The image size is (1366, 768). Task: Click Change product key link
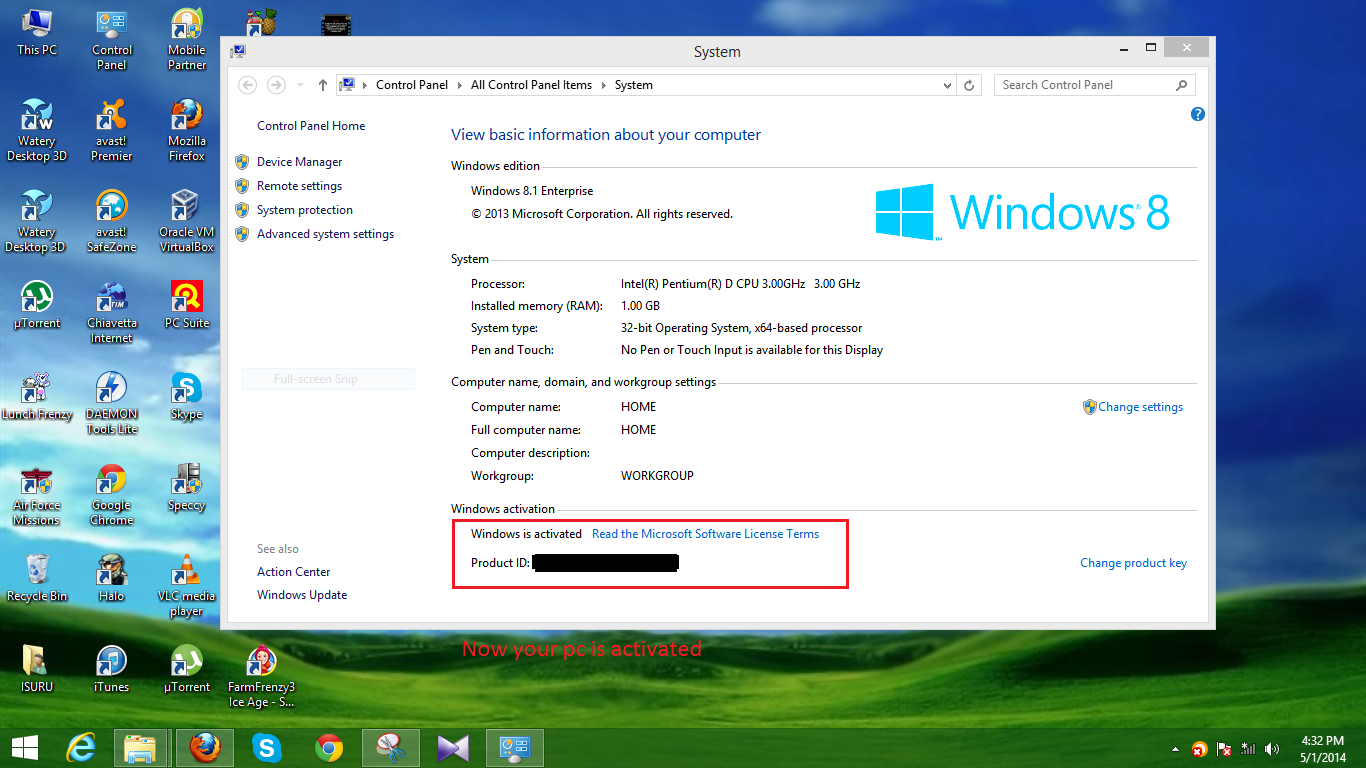1133,563
